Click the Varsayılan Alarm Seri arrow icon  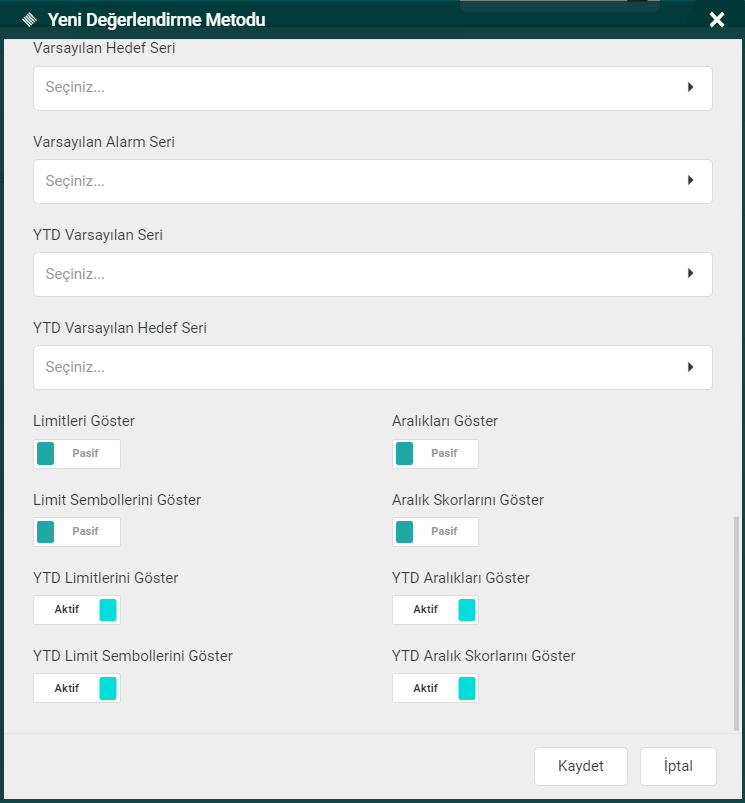(x=690, y=181)
